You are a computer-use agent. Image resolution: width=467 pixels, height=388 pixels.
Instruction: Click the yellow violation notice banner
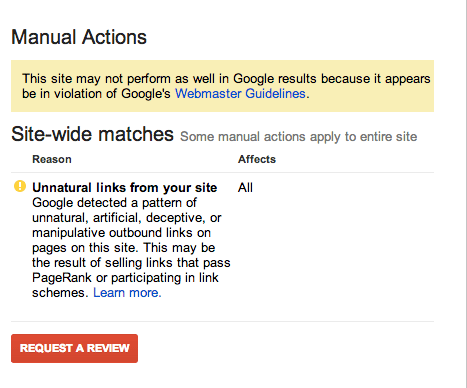point(222,86)
